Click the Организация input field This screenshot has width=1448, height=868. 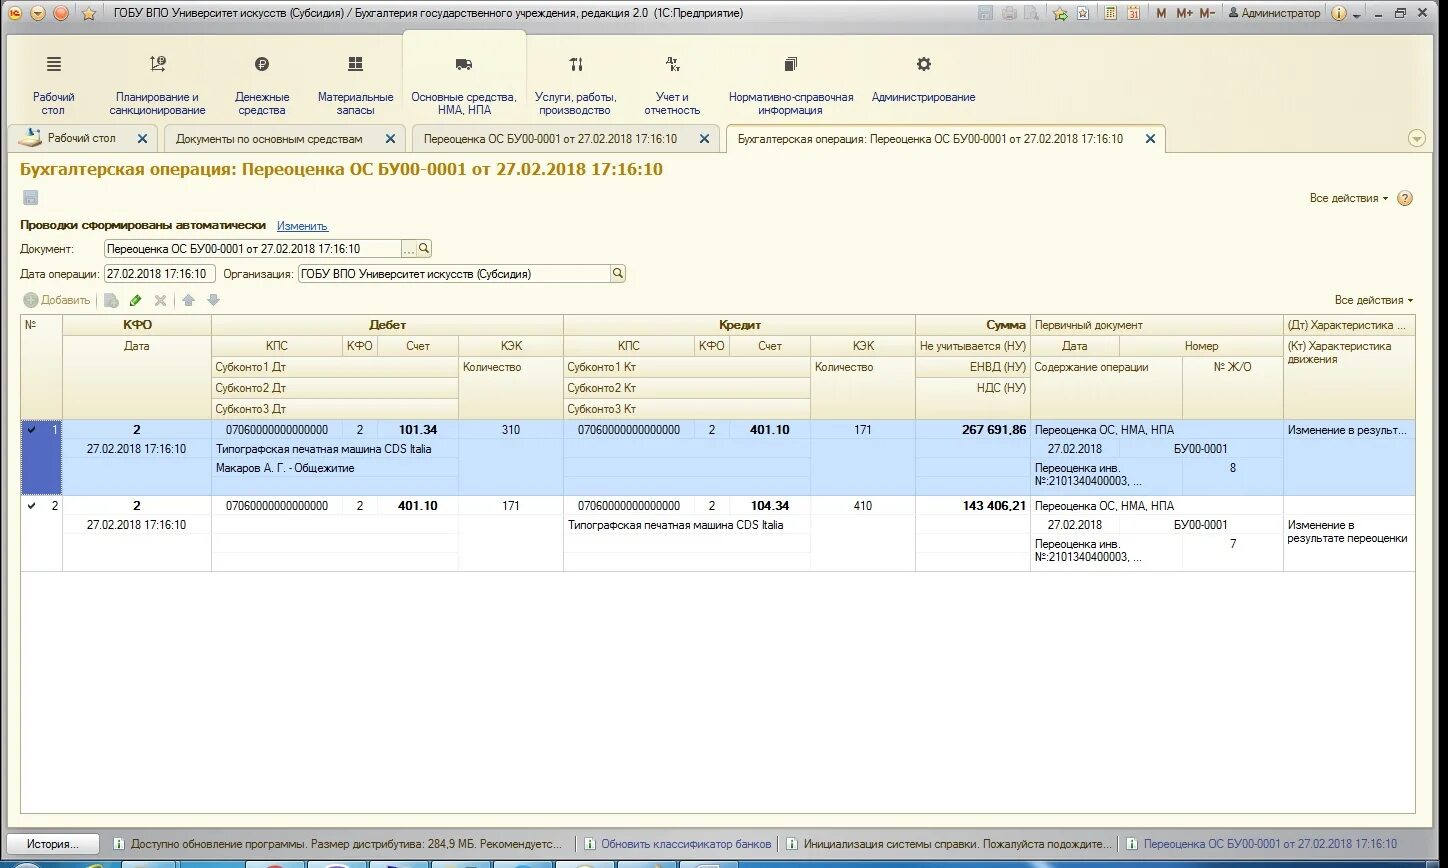(x=454, y=274)
